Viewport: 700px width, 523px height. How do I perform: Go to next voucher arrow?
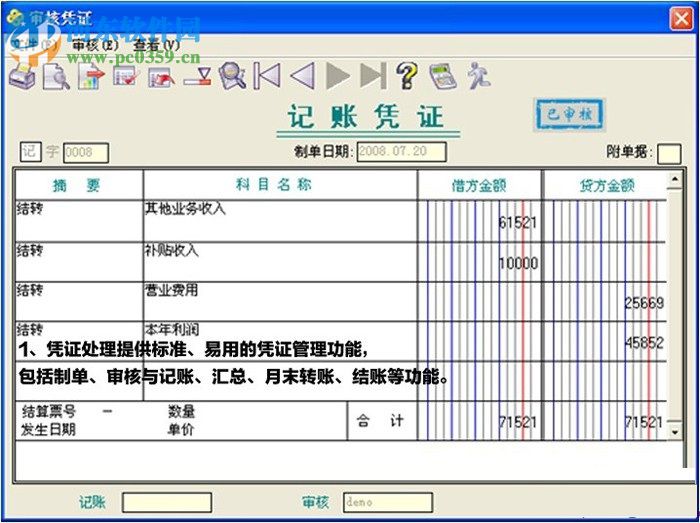click(338, 76)
